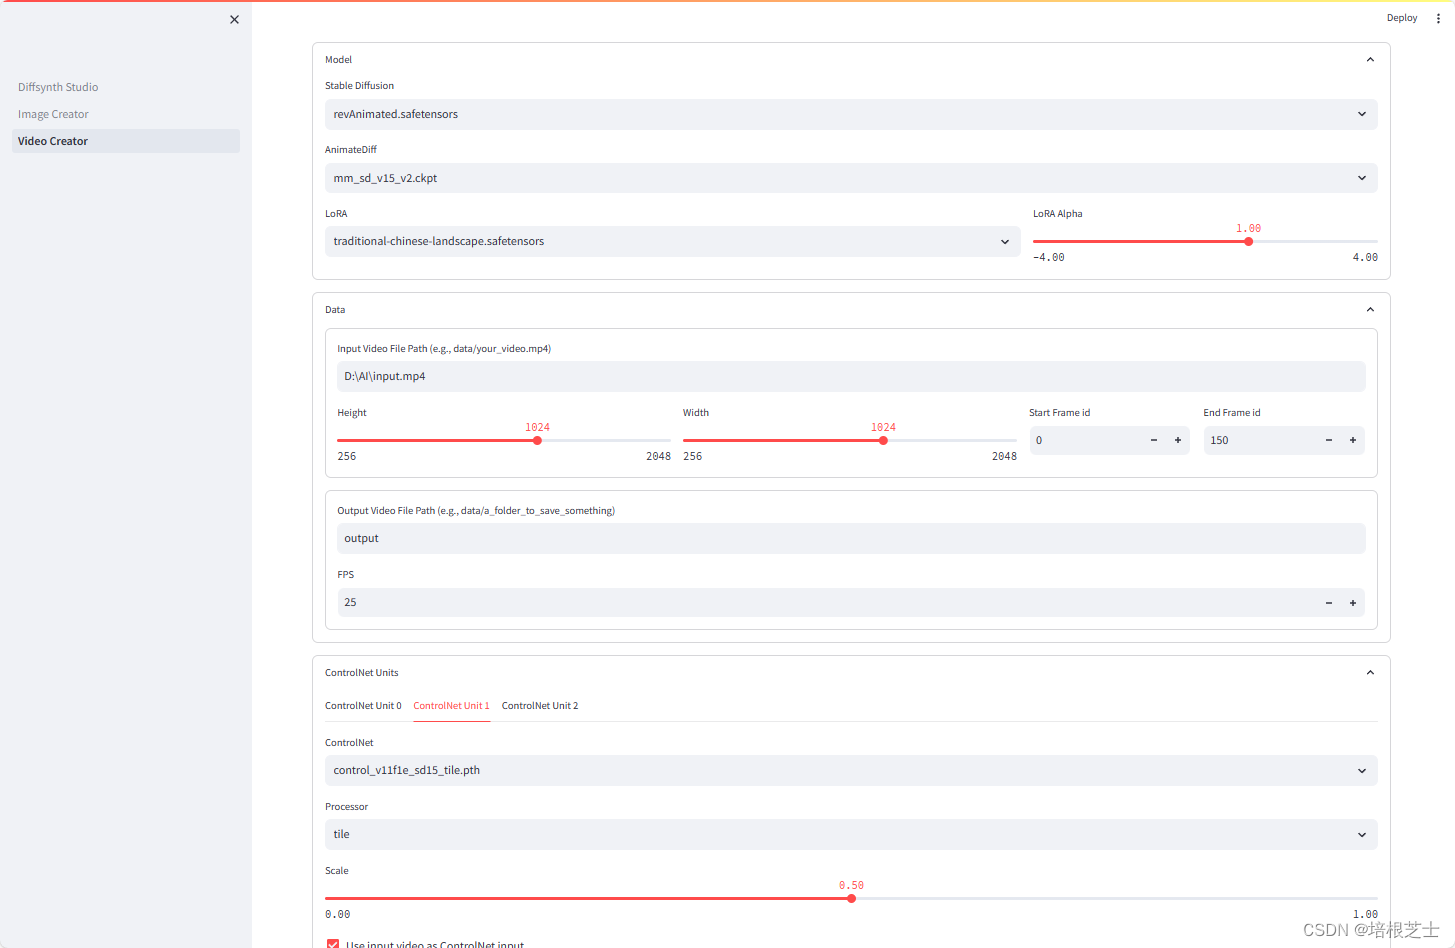Increase Start Frame id with plus icon
The height and width of the screenshot is (948, 1455).
(x=1177, y=440)
